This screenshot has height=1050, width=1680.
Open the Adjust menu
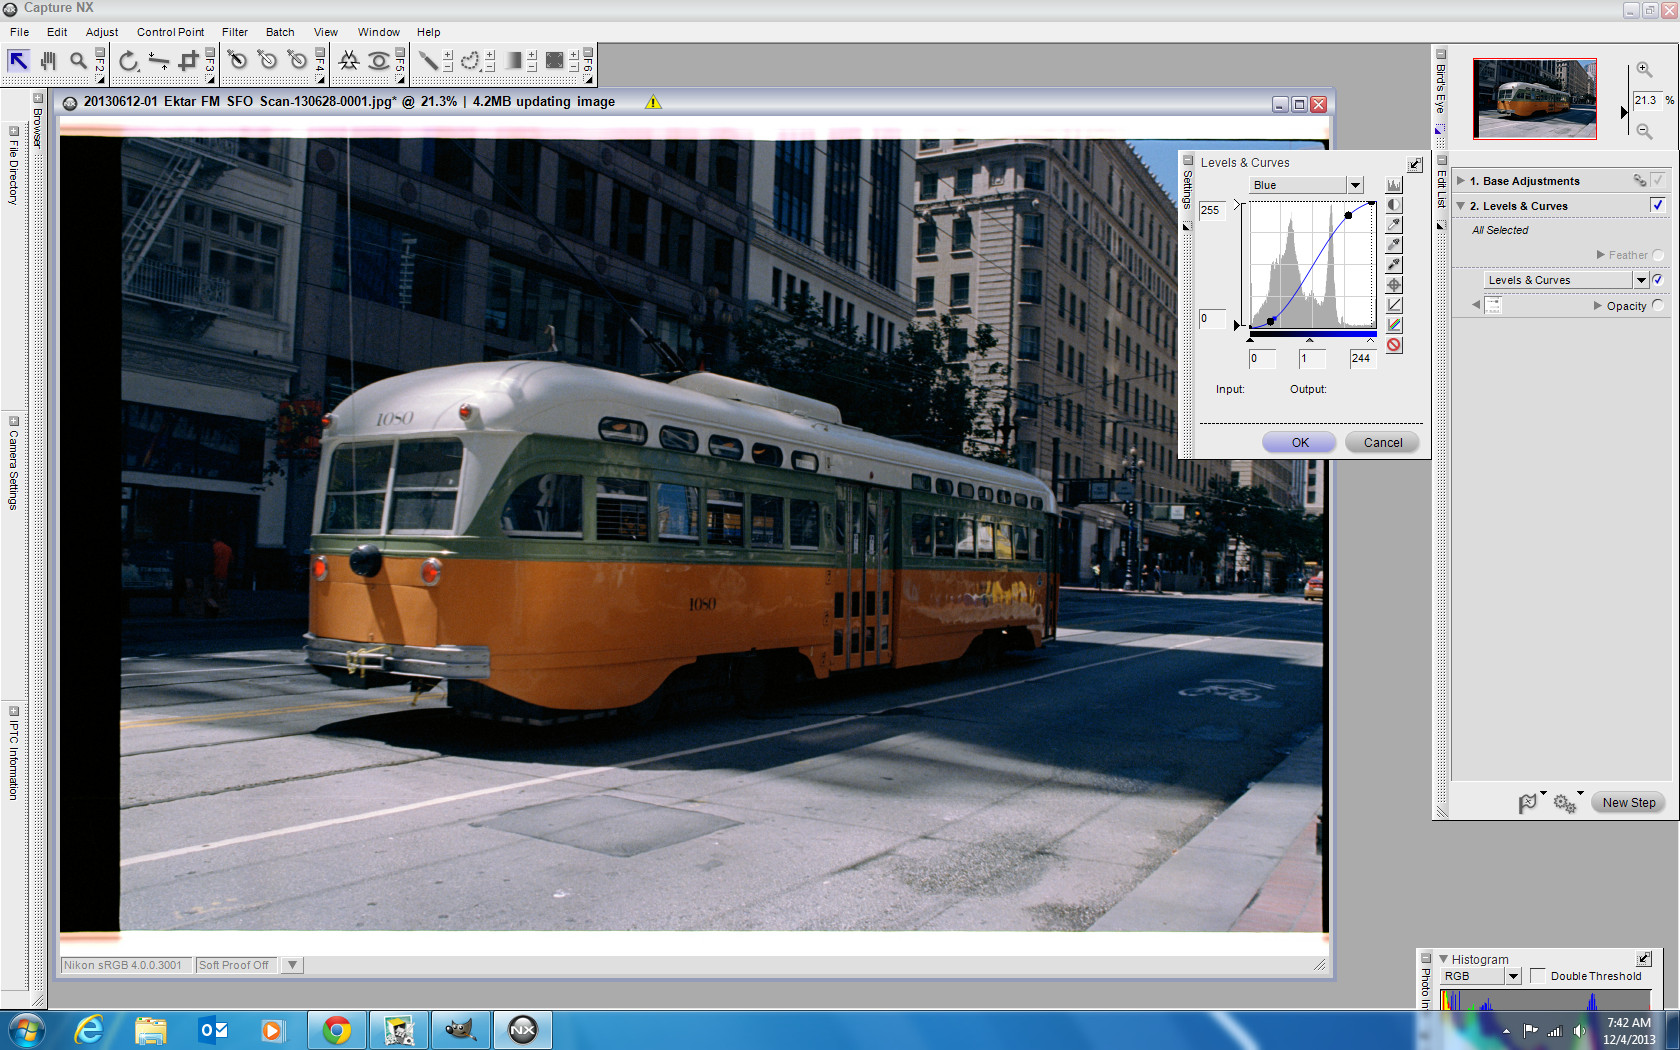pyautogui.click(x=101, y=32)
